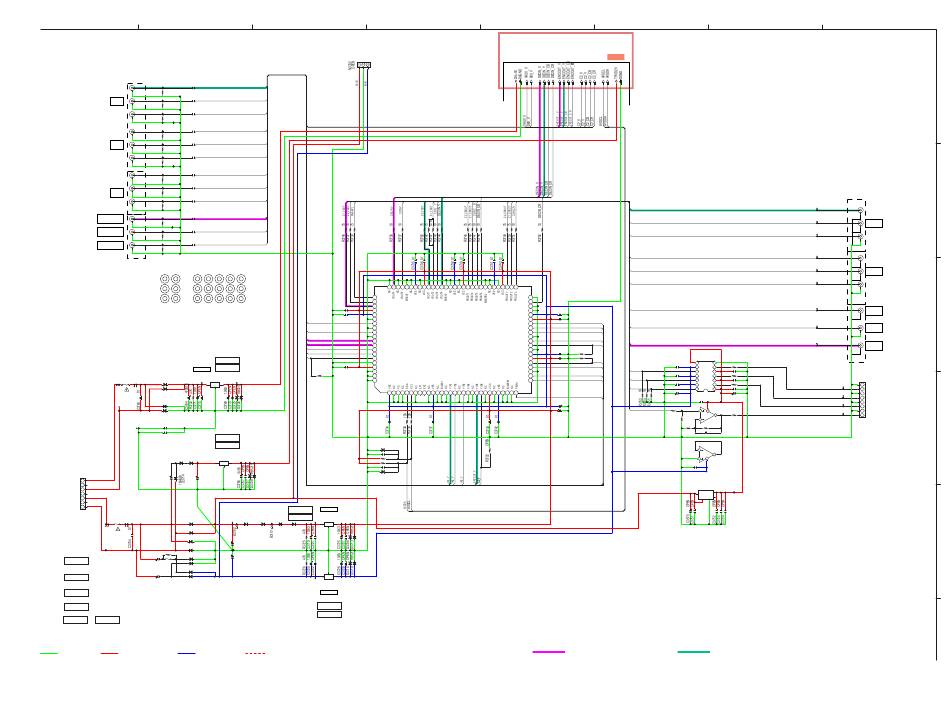The image size is (950, 702).
Task: Select the vertical pin header at the right edge
Action: tap(862, 400)
